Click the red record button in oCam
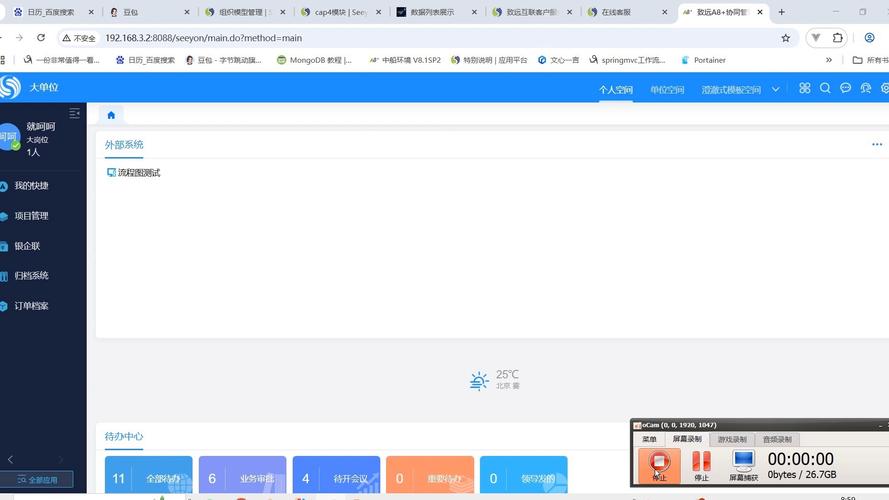 [x=659, y=465]
